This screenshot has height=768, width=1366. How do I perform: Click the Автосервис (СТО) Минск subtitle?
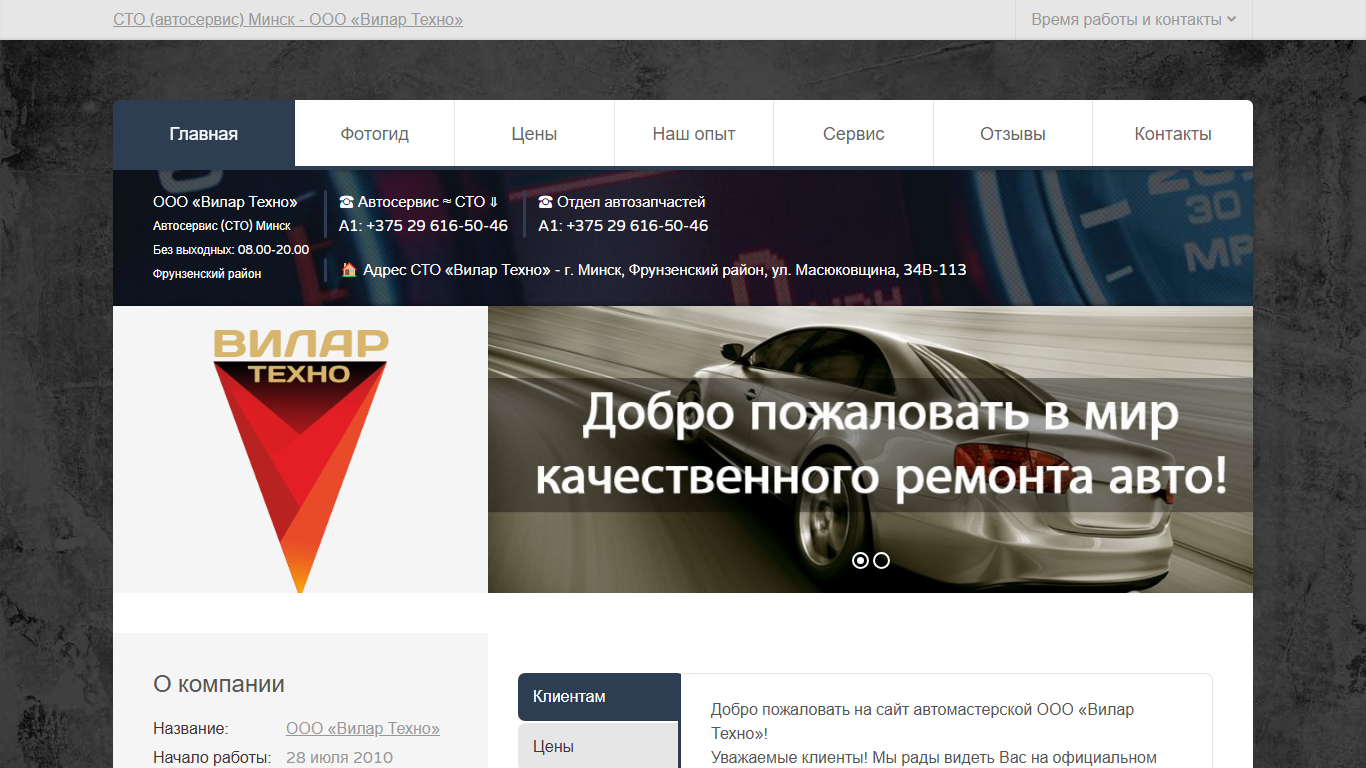(222, 226)
